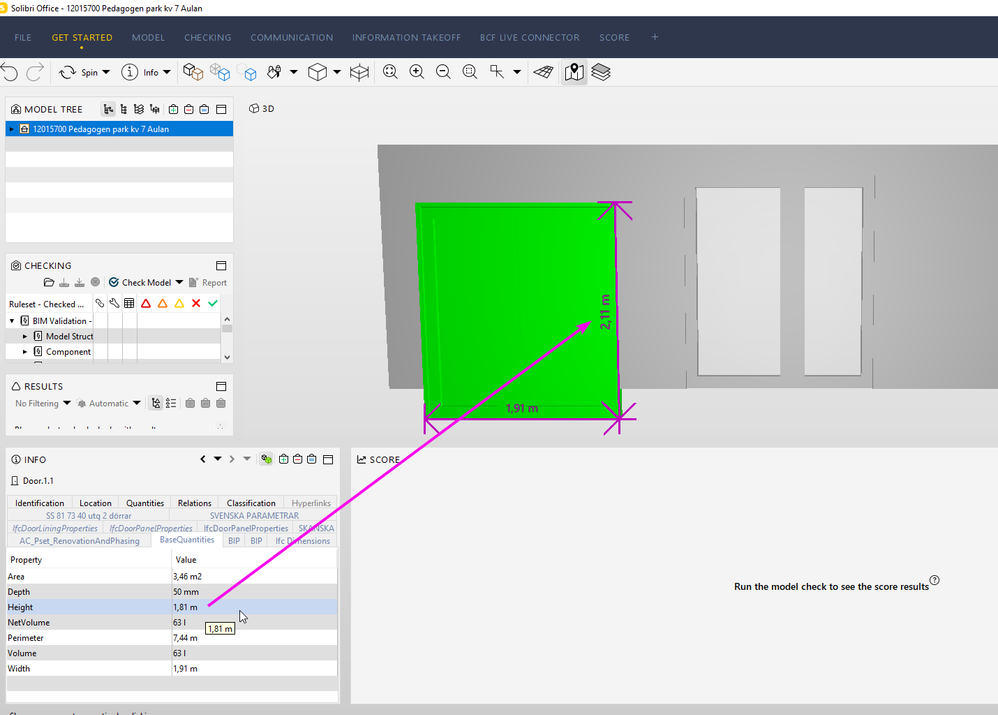Expand the Component ruleset row

(25, 351)
